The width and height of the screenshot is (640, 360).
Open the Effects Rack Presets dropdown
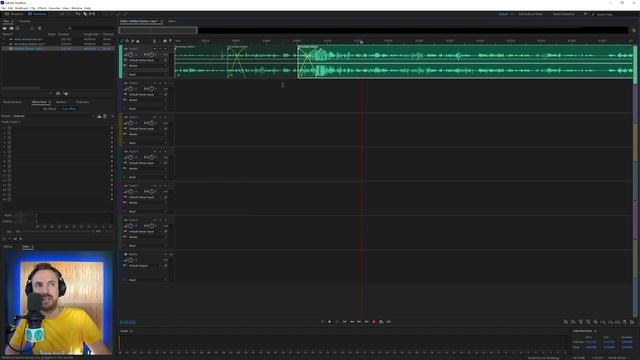[x=53, y=116]
